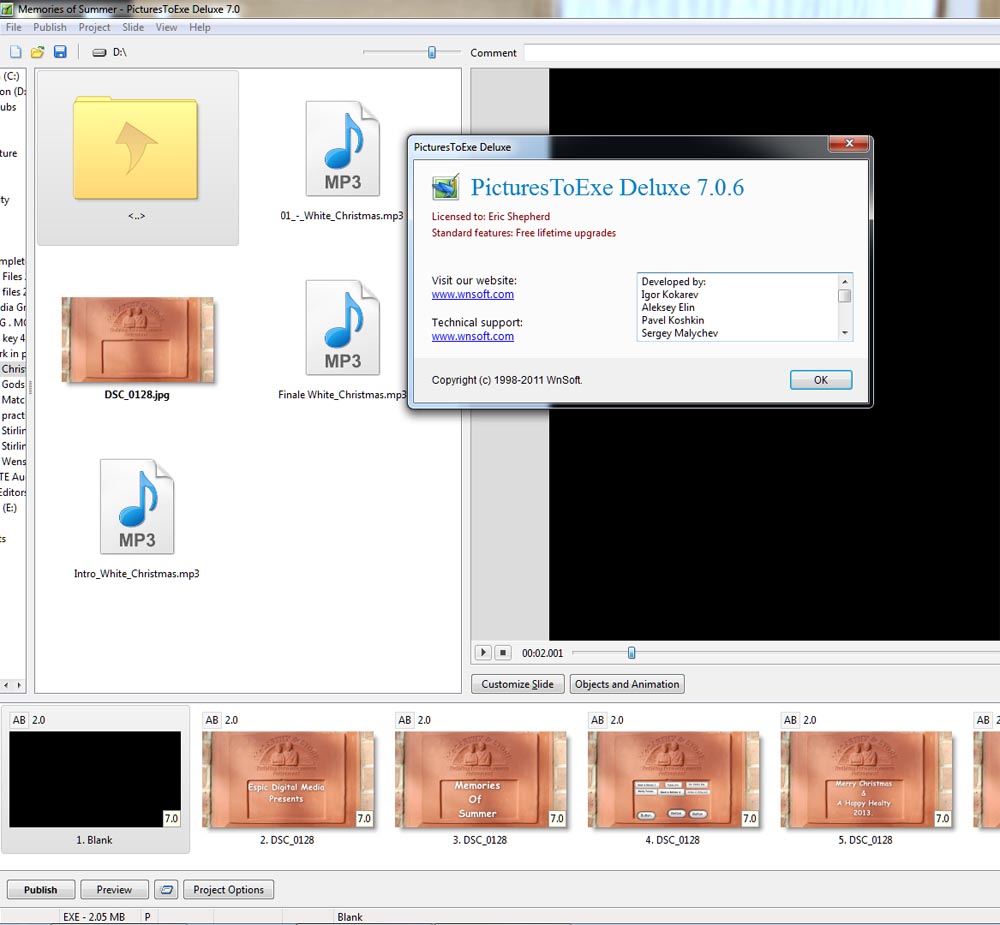Click OK in the About dialog

click(x=820, y=380)
